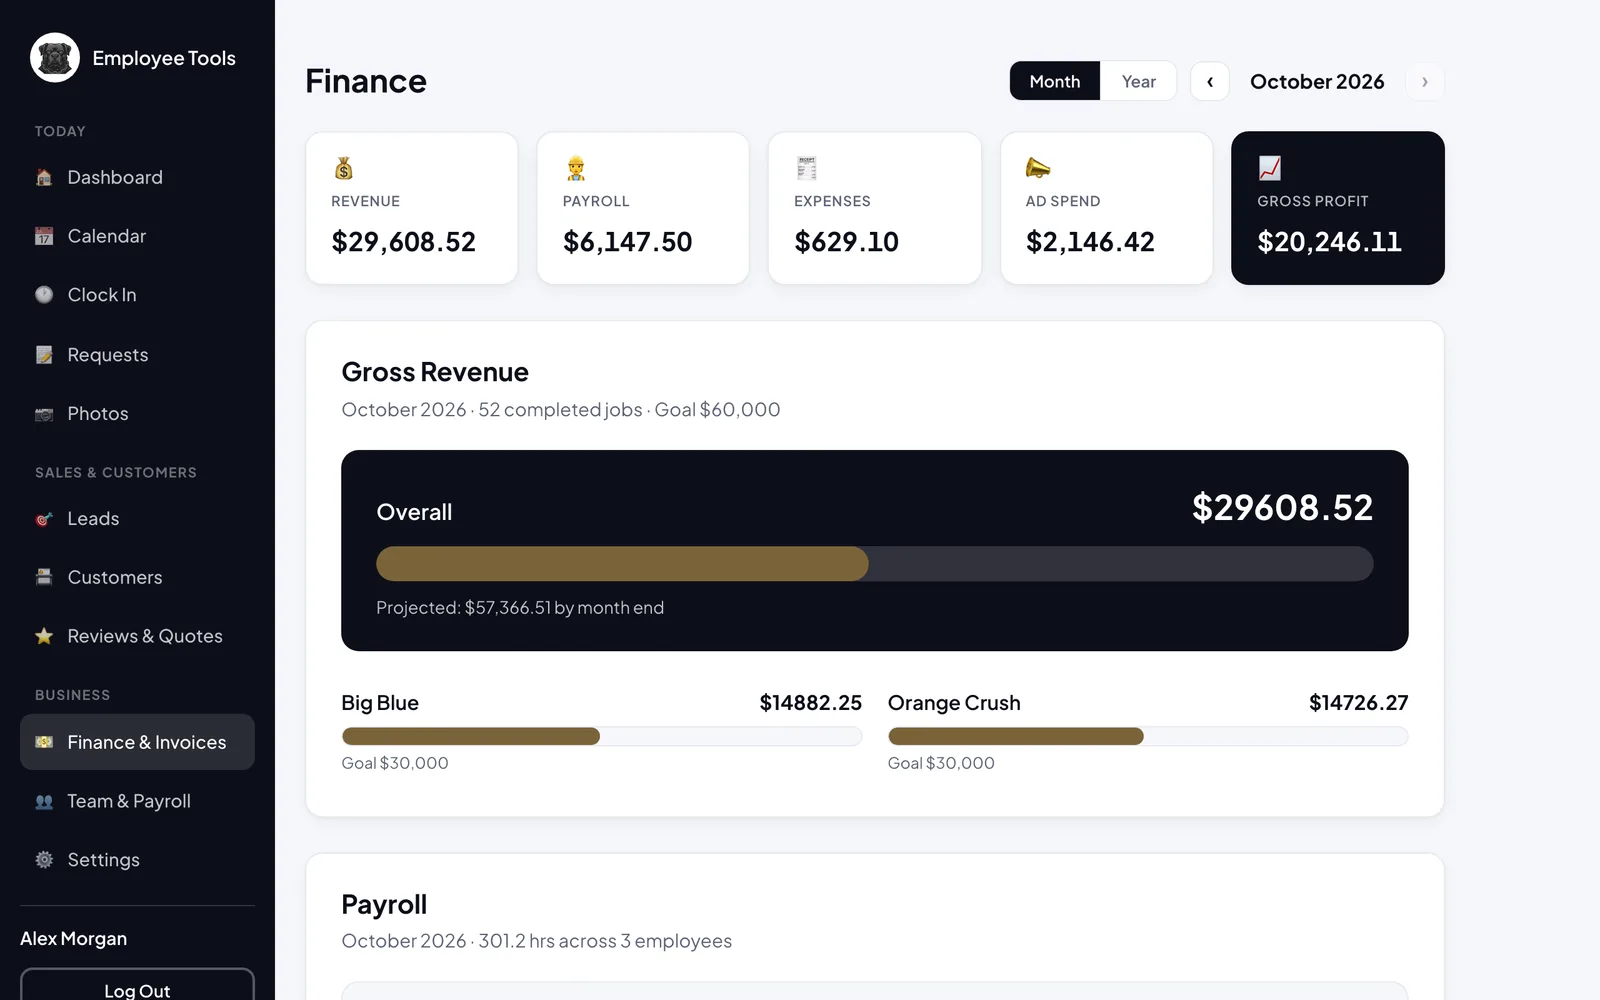This screenshot has height=1000, width=1600.
Task: Click the October 2026 date label
Action: tap(1317, 82)
